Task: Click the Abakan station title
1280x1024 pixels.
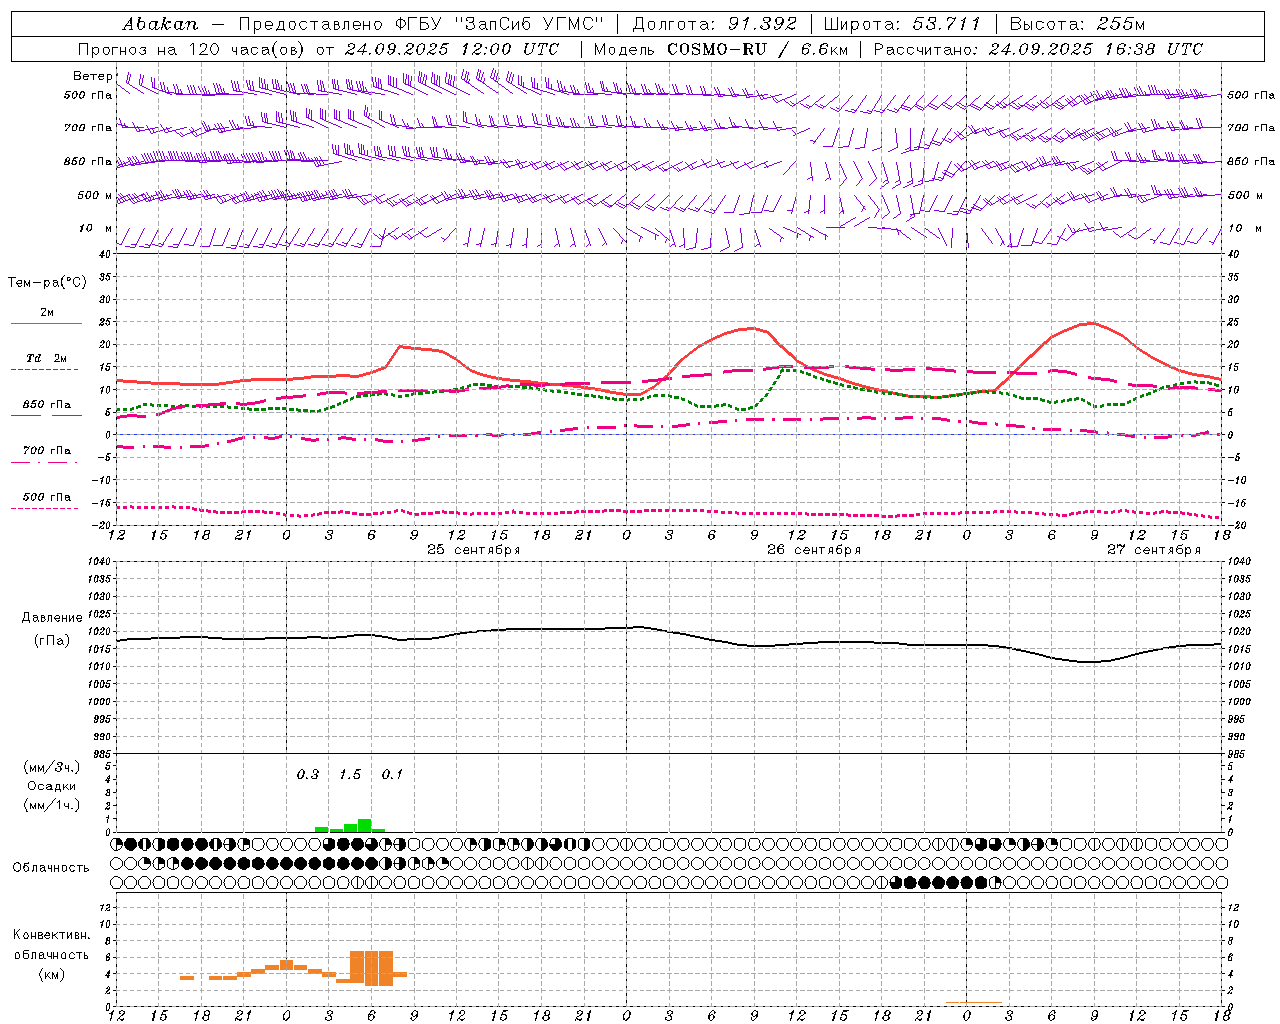Action: tap(160, 24)
